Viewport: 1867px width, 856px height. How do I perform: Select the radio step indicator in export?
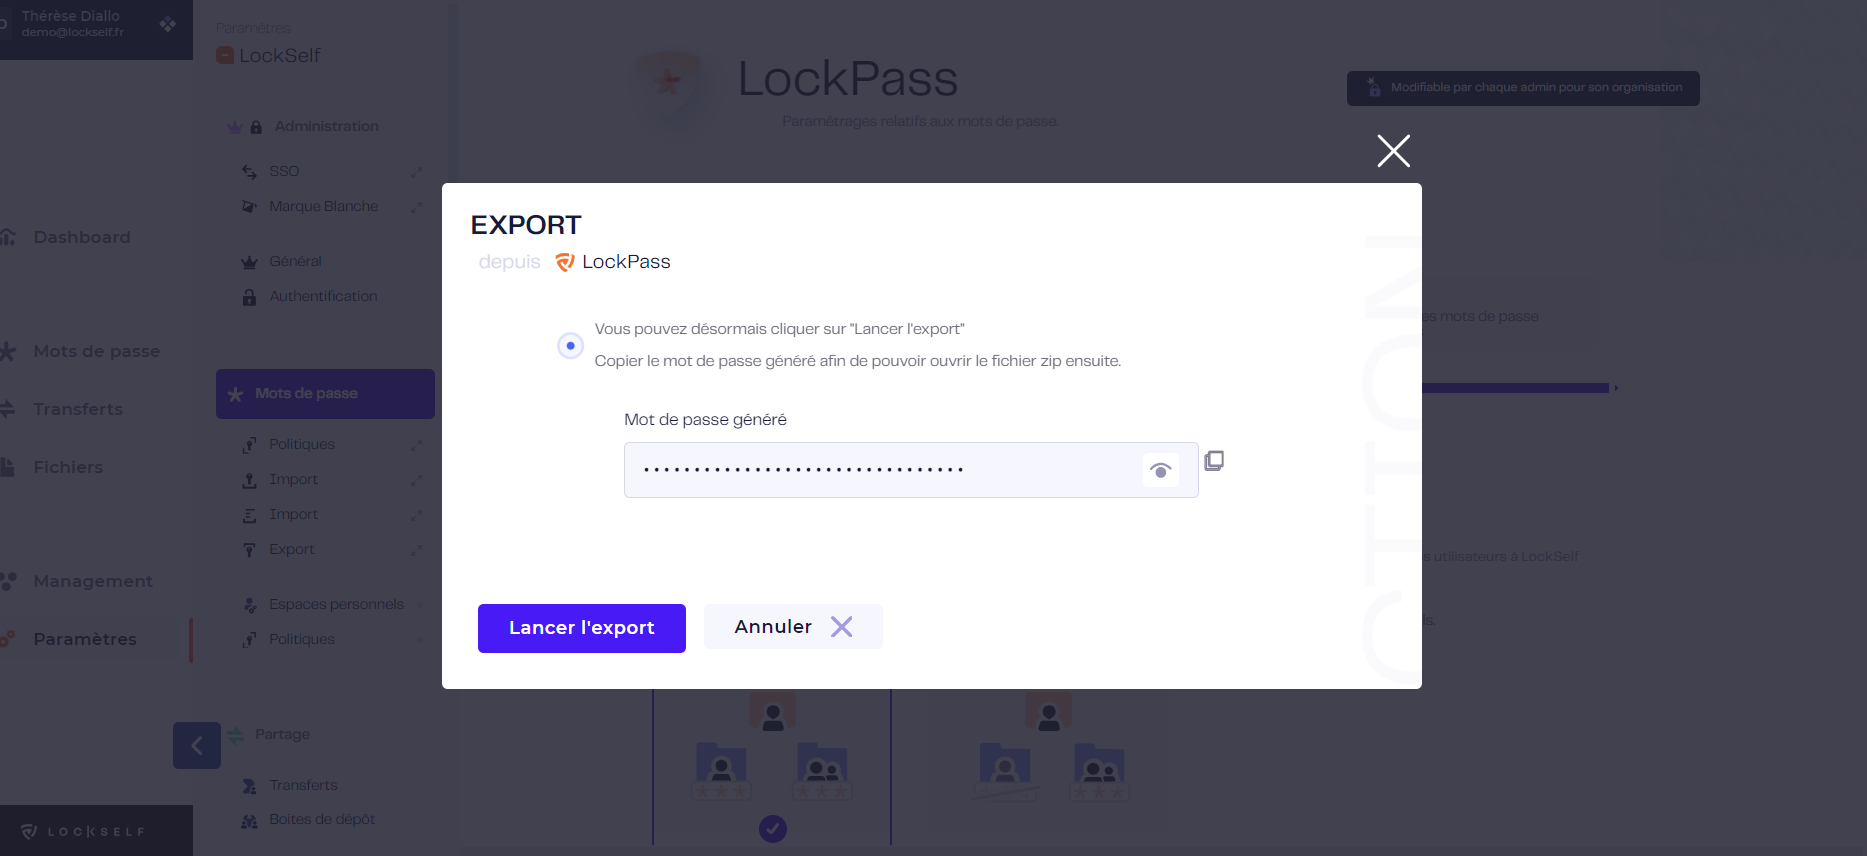570,346
